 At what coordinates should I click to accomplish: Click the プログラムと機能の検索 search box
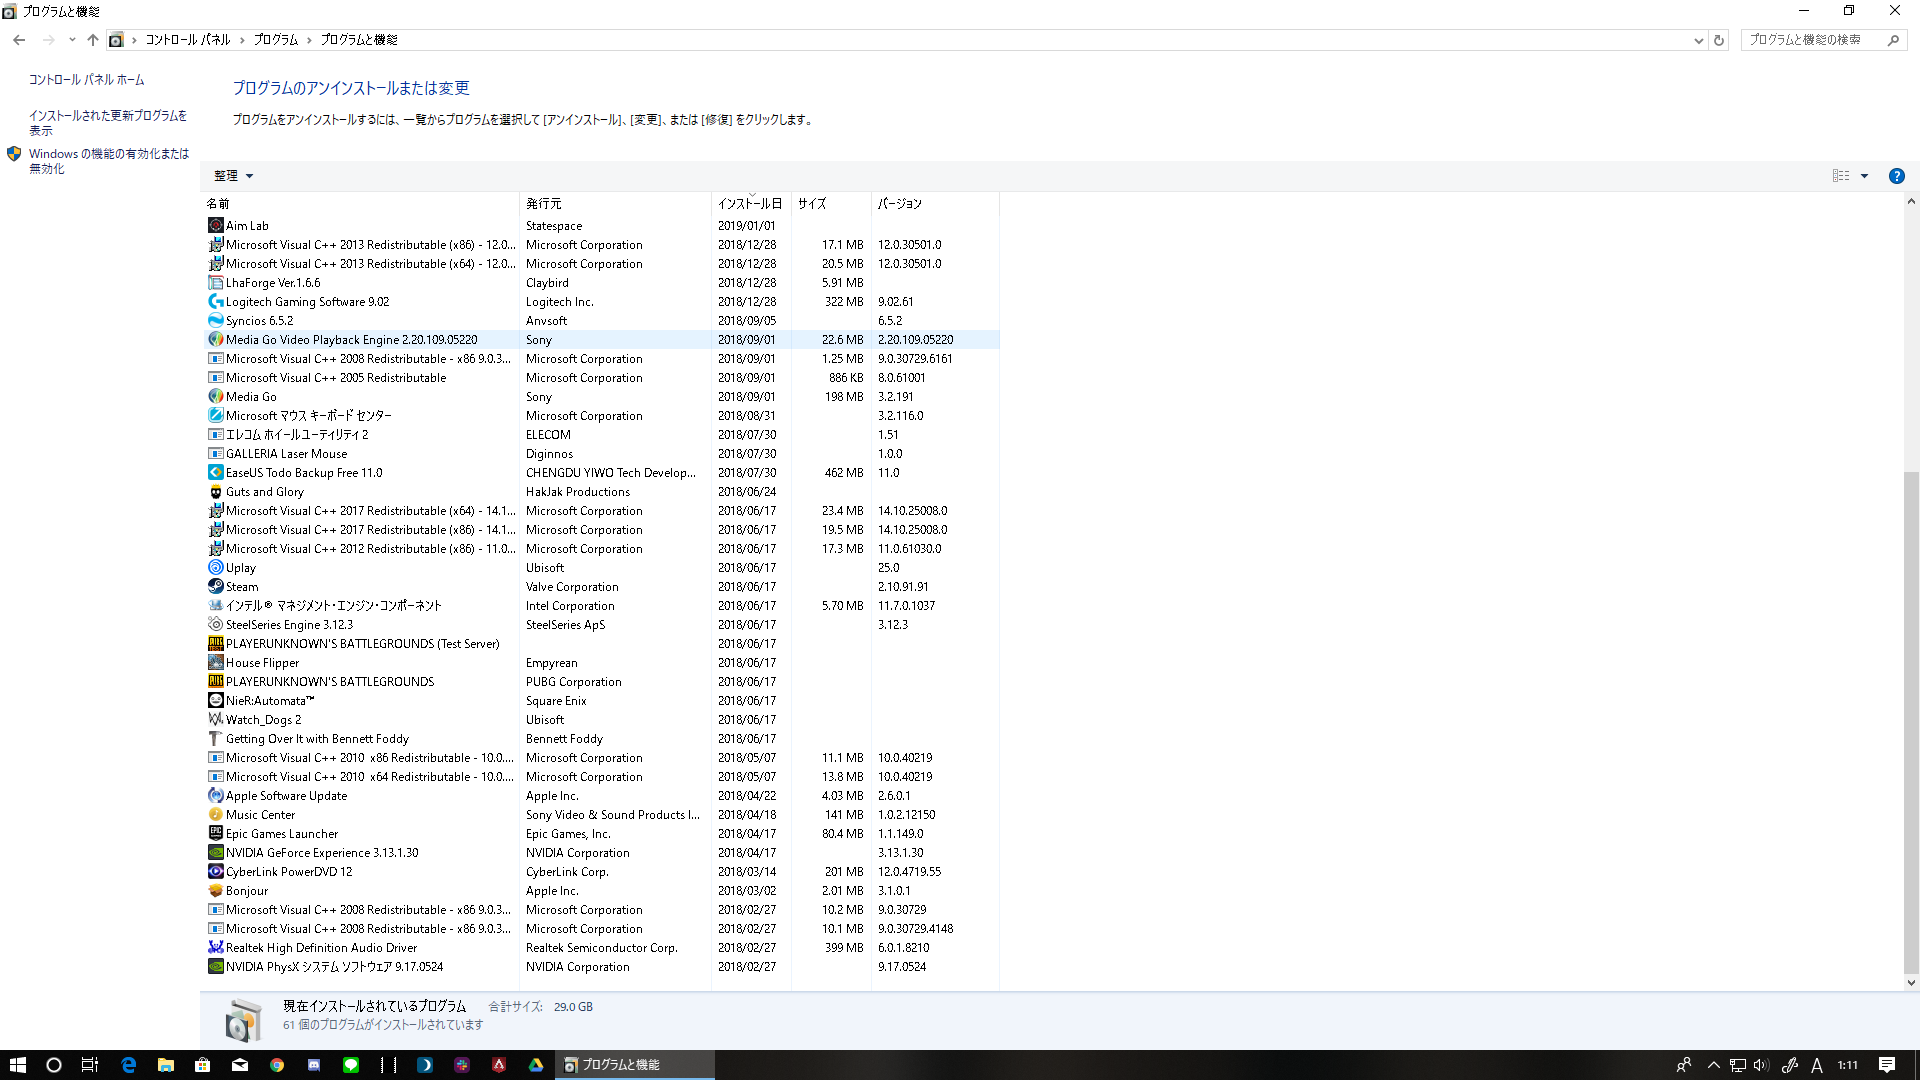pyautogui.click(x=1812, y=40)
